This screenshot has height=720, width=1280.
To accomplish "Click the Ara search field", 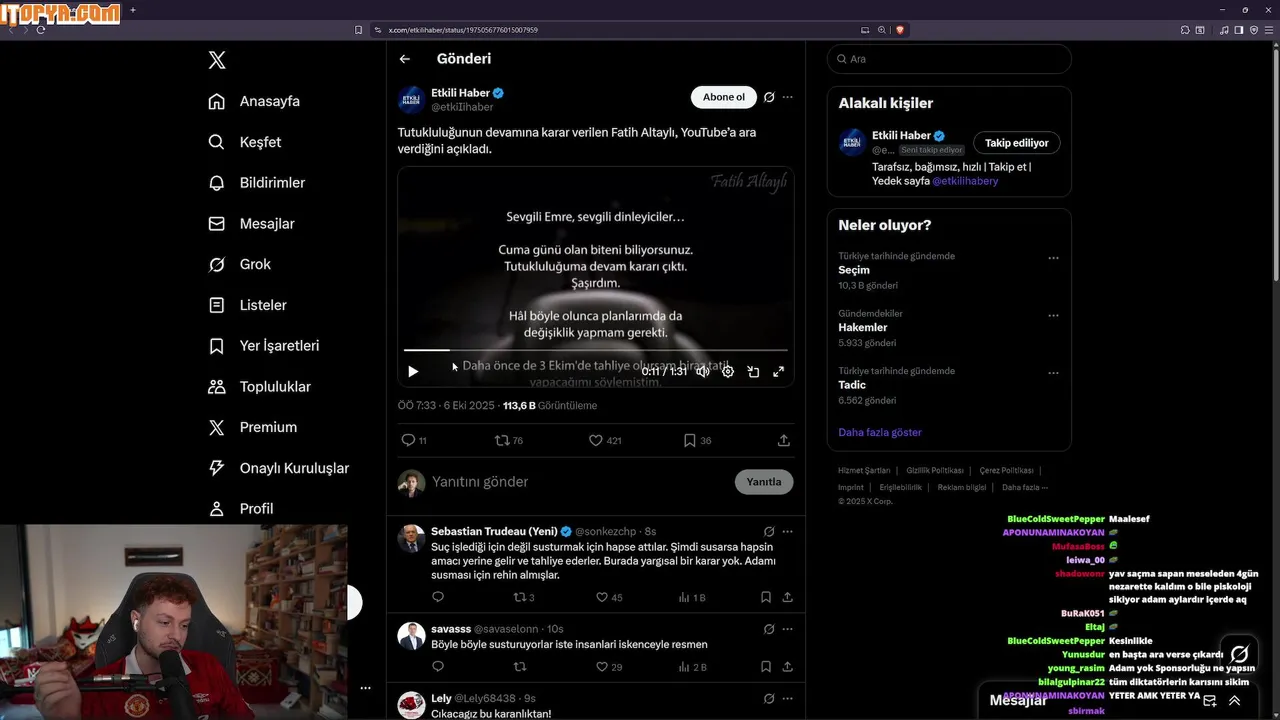I will [x=949, y=59].
